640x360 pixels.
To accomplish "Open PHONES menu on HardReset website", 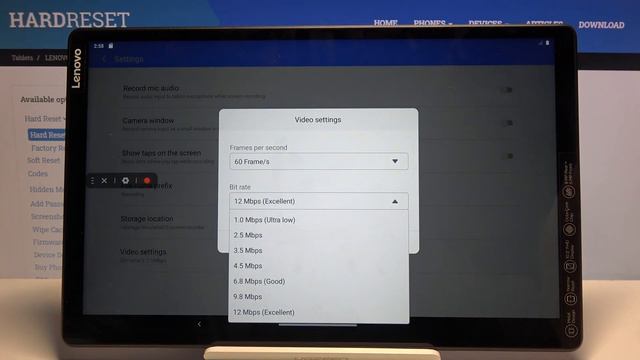I will (433, 23).
